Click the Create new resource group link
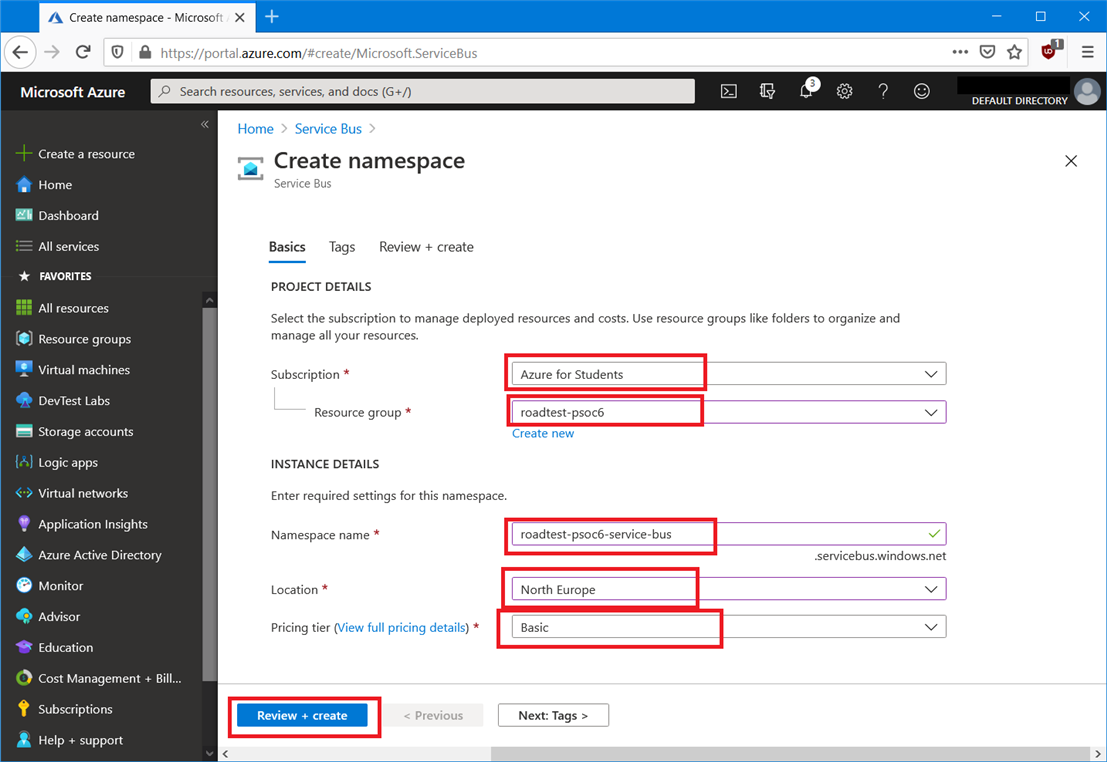This screenshot has width=1107, height=762. click(x=543, y=433)
